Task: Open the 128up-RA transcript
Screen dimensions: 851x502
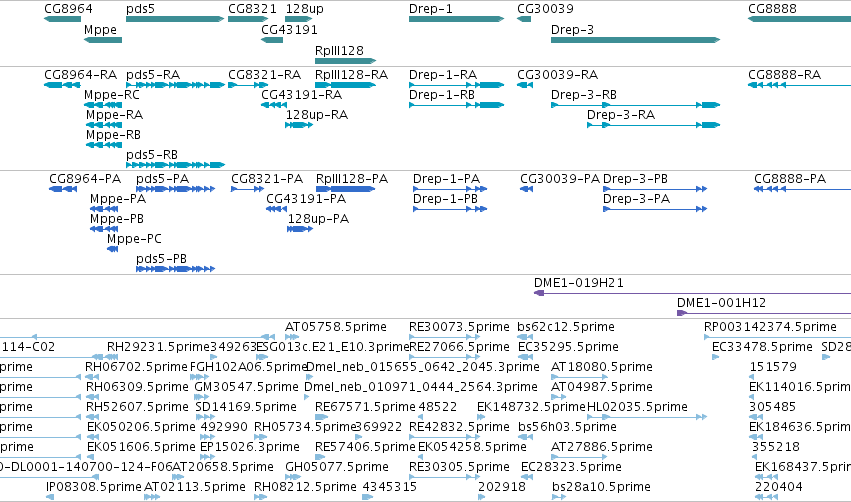Action: point(299,125)
